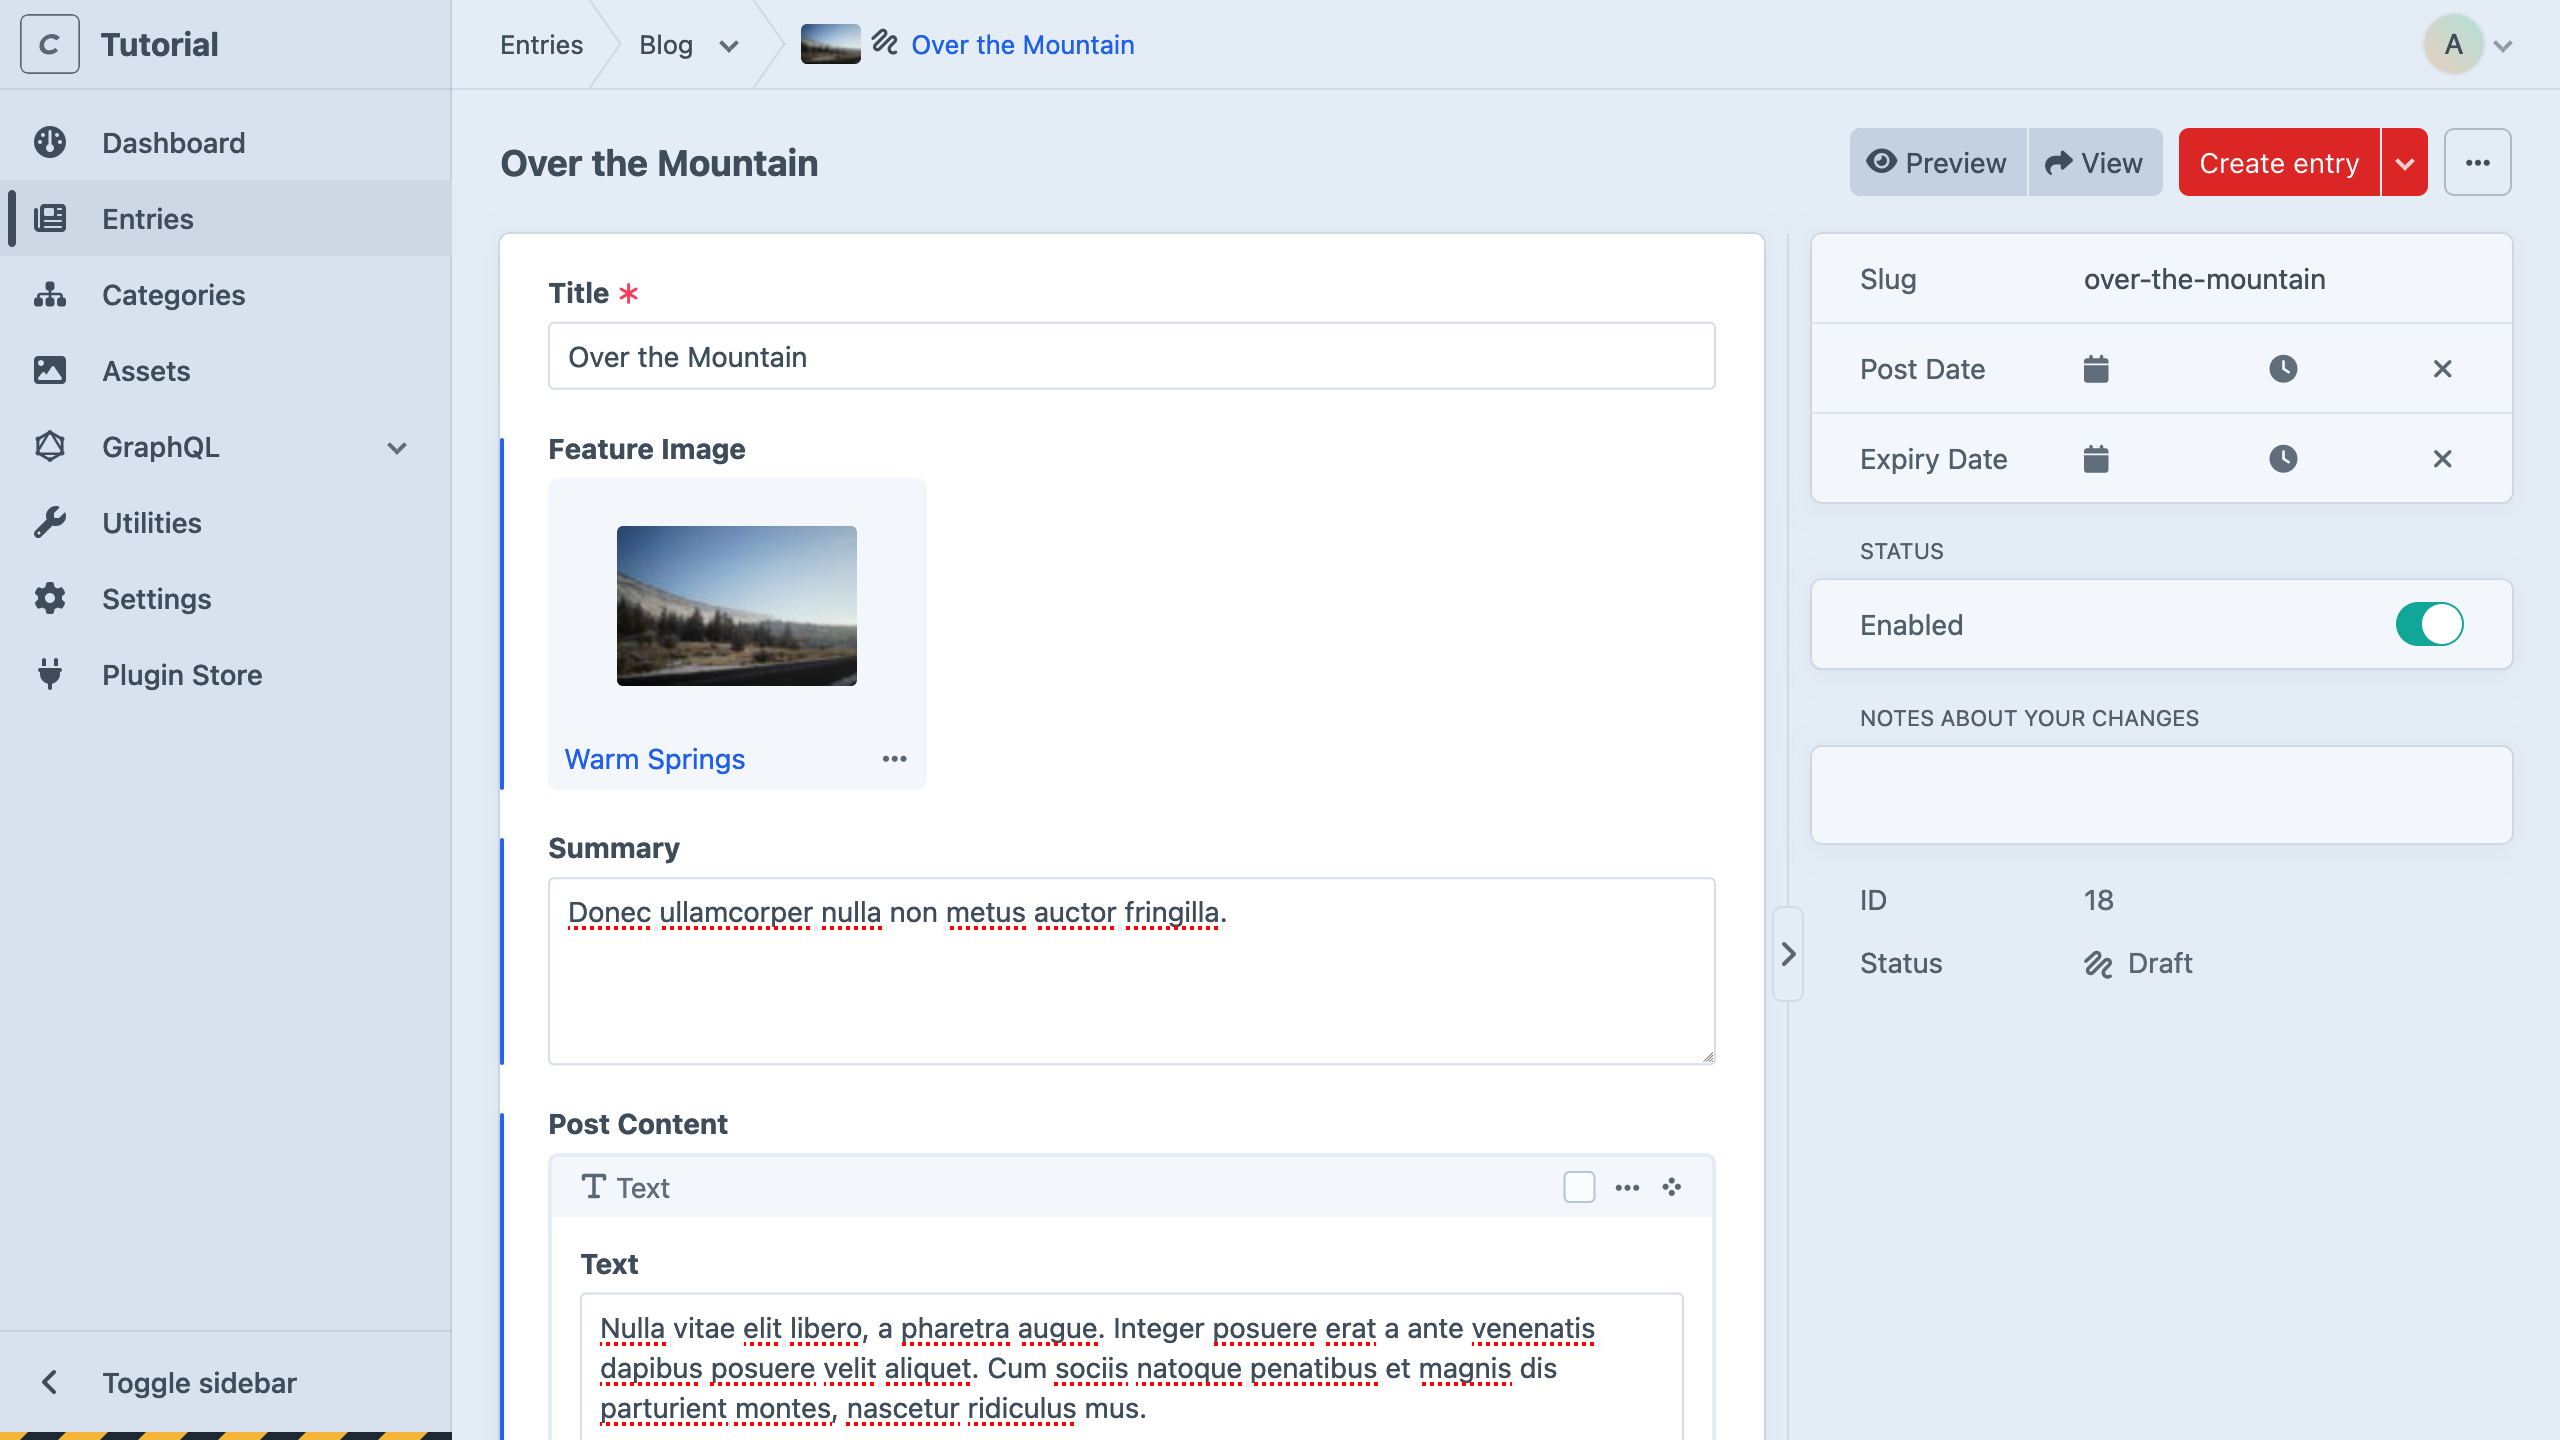Expand the GraphQL sidebar section
Image resolution: width=2560 pixels, height=1440 pixels.
[x=397, y=447]
